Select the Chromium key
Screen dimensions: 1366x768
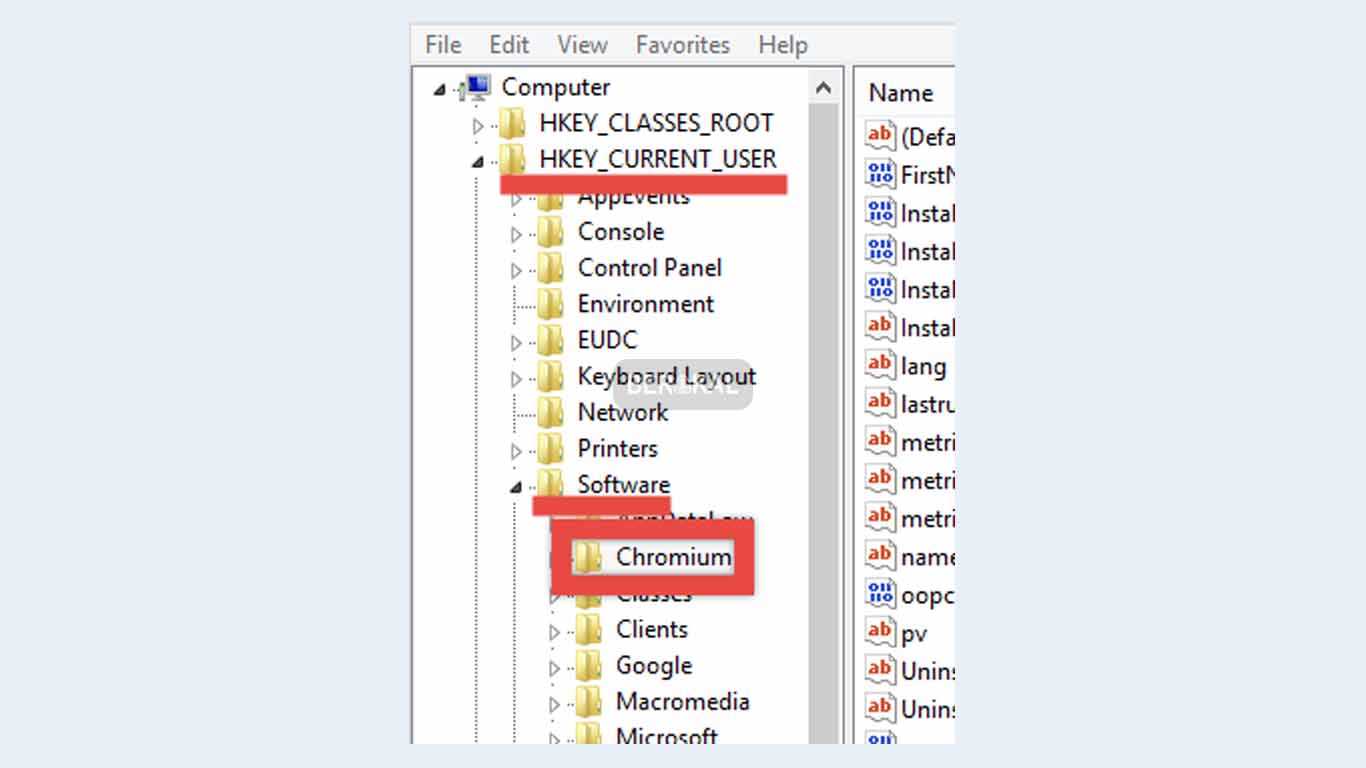point(673,557)
